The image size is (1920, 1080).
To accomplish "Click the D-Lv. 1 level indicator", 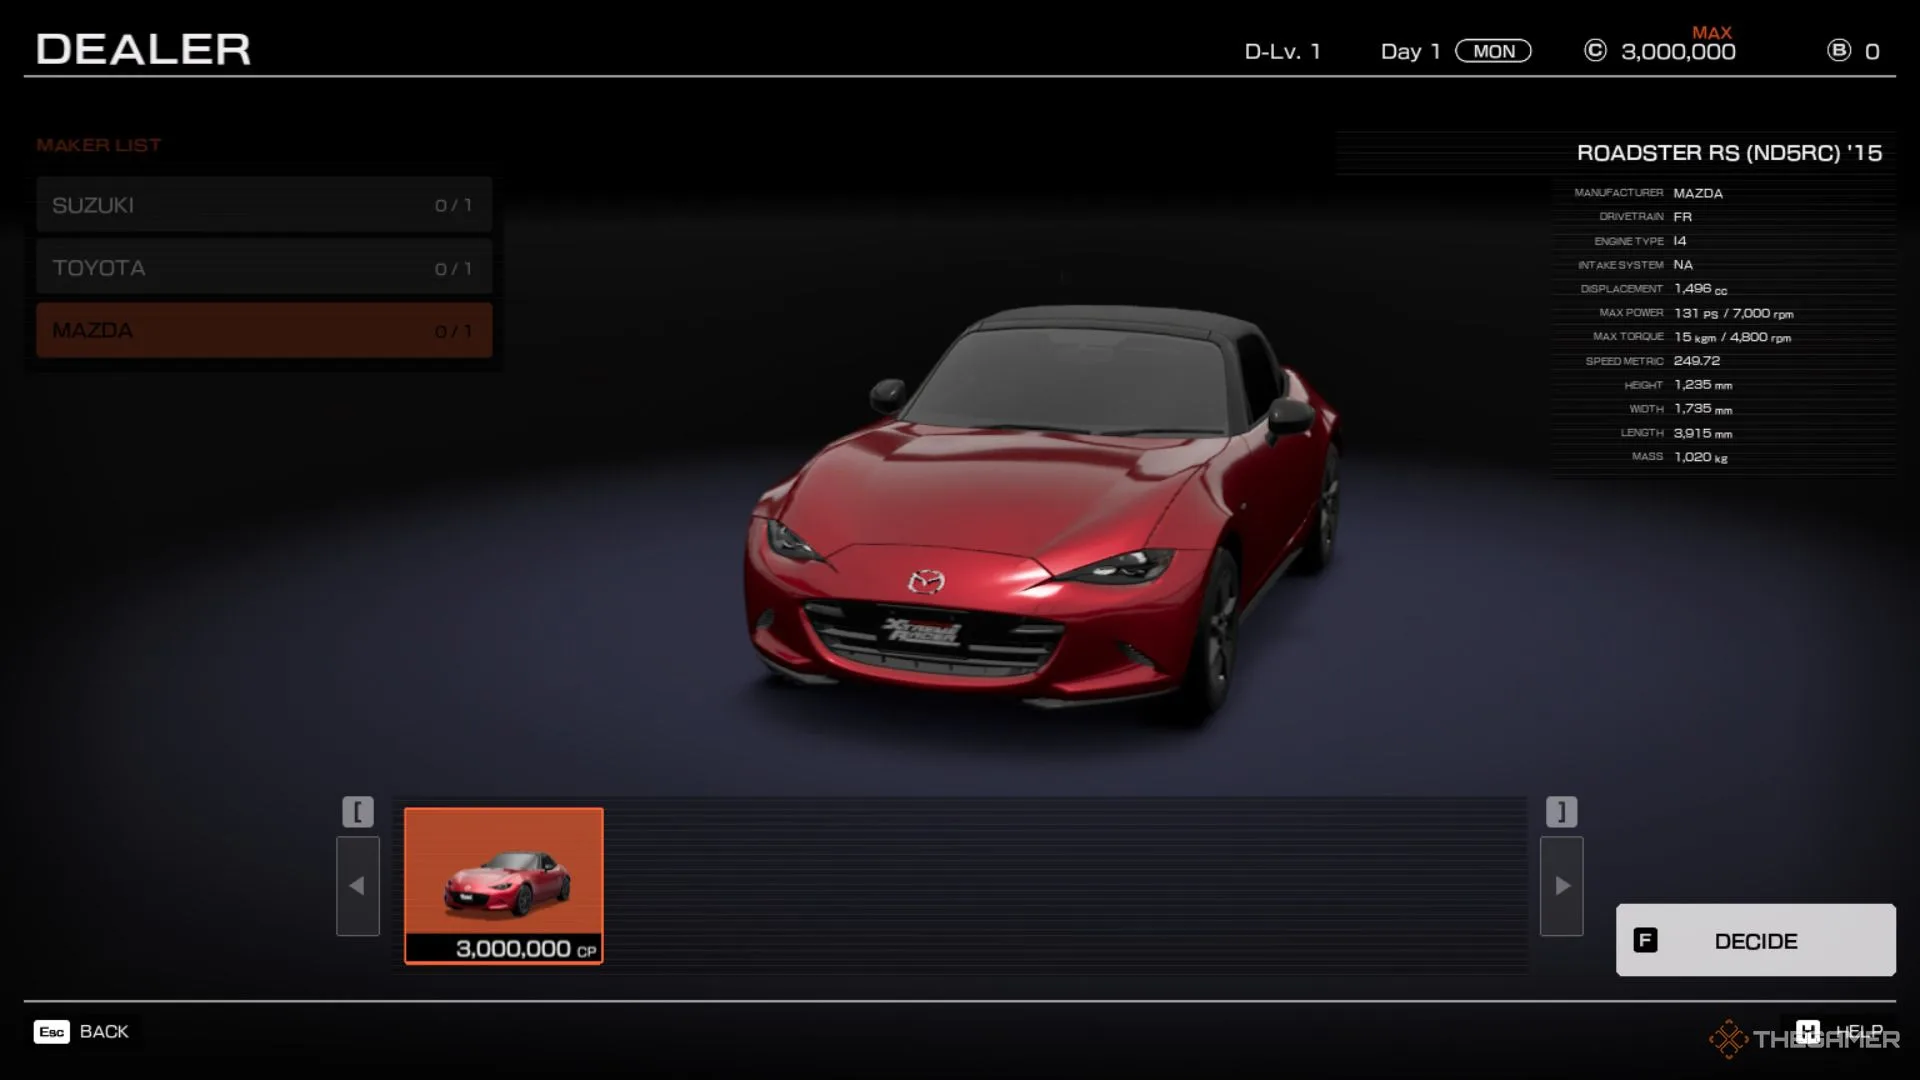I will [x=1282, y=51].
